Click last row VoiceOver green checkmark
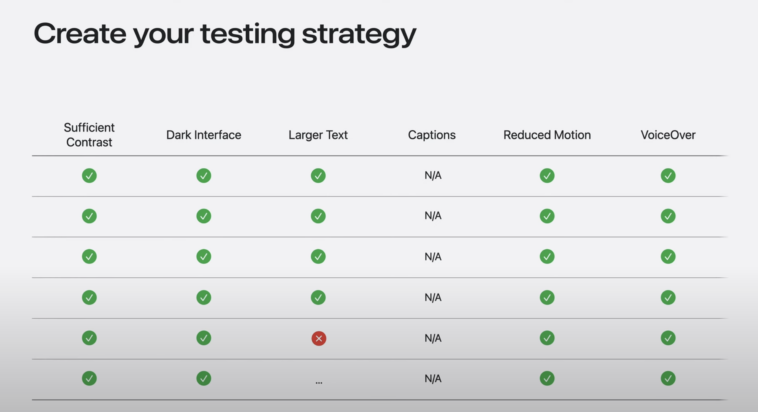The width and height of the screenshot is (758, 412). (668, 378)
